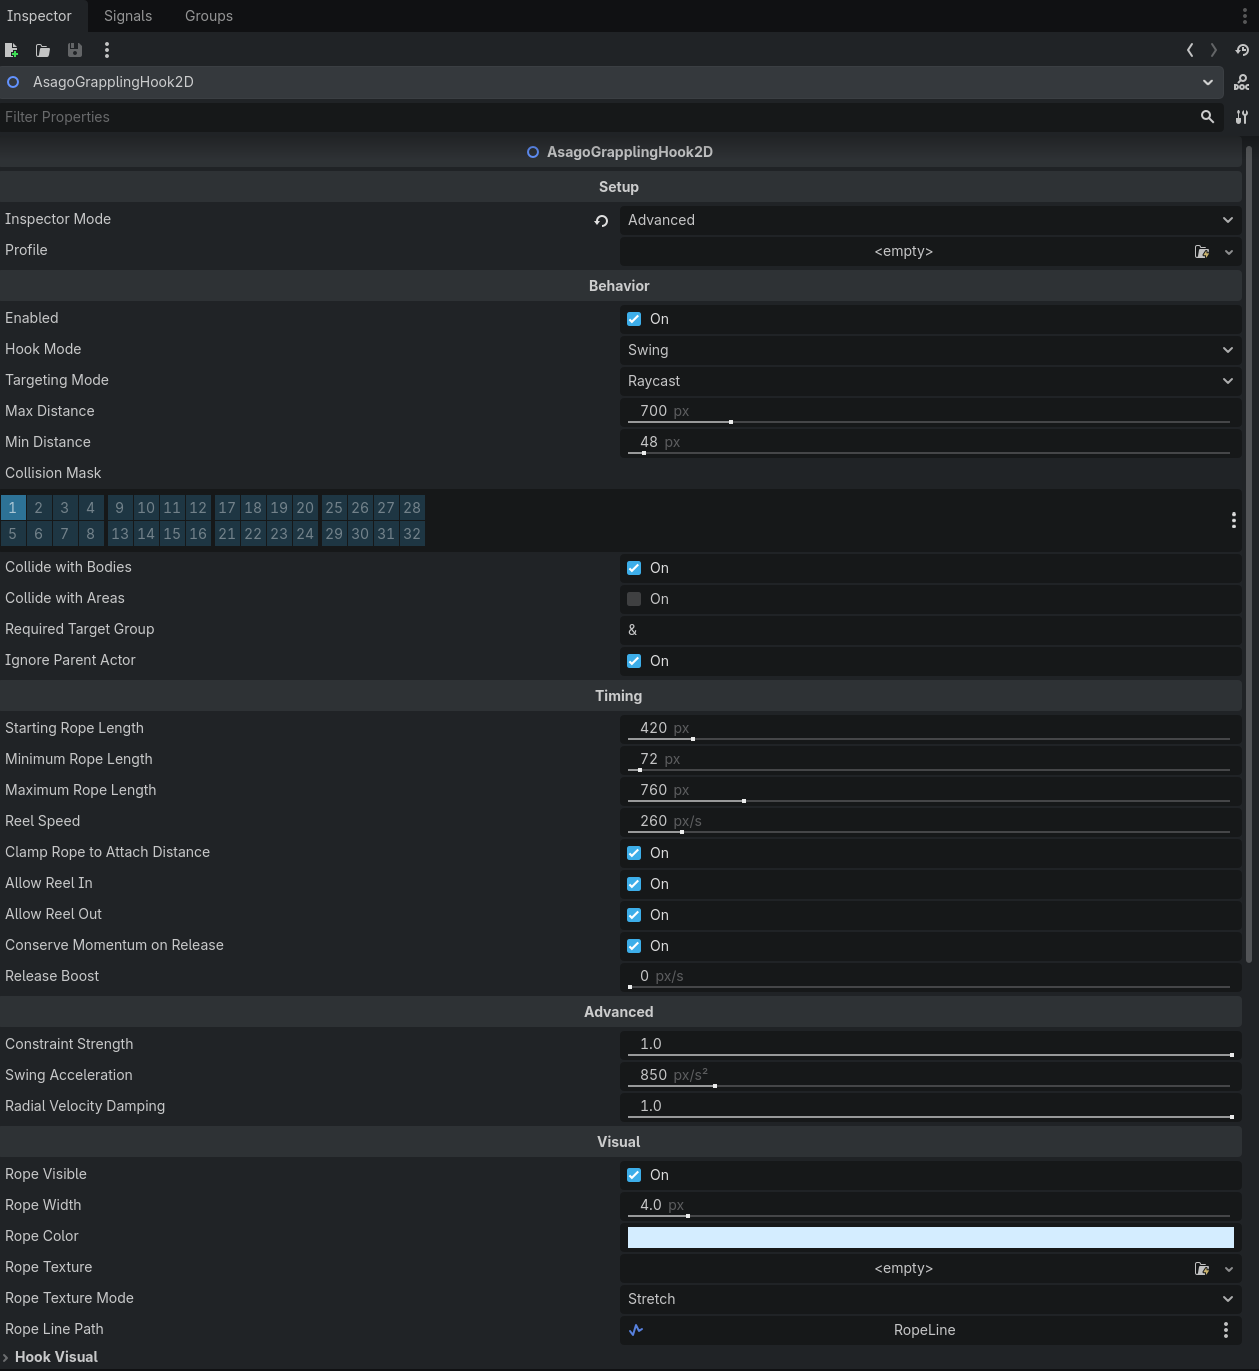Open Targeting Mode Raycast dropdown
The image size is (1259, 1371).
[930, 381]
